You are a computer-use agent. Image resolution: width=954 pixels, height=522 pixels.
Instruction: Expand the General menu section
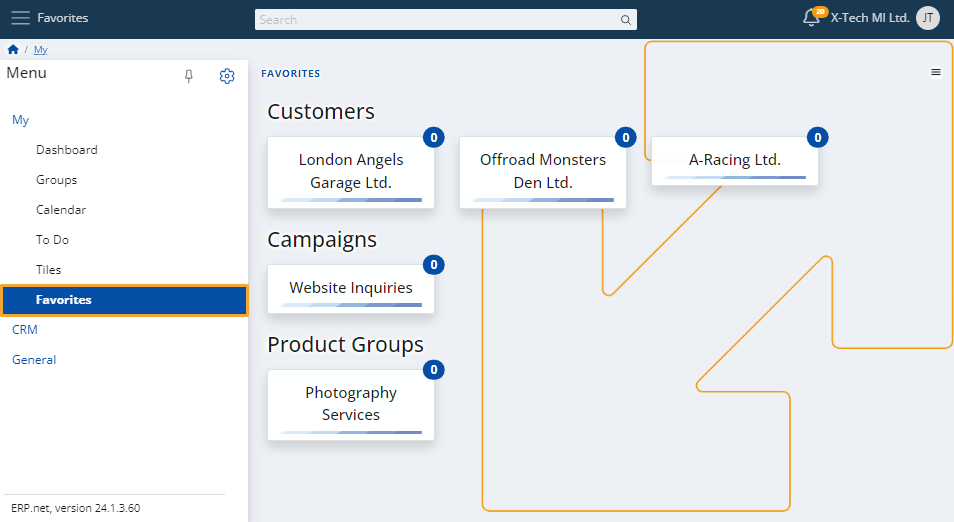[34, 359]
